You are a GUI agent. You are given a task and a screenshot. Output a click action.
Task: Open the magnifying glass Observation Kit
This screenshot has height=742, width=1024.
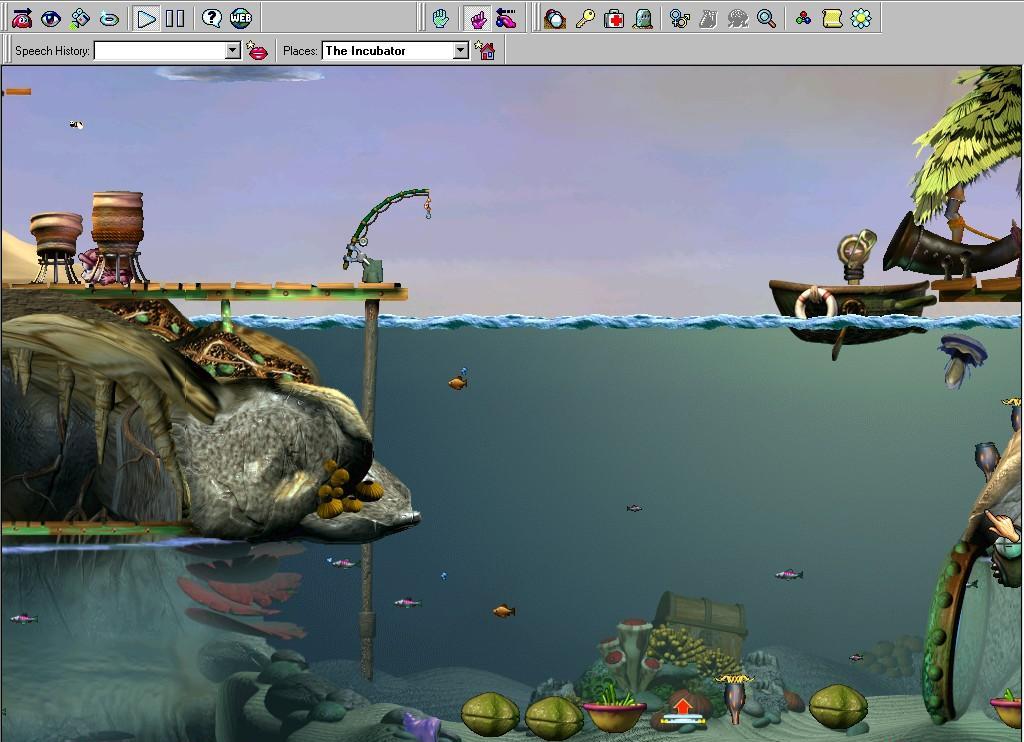[766, 18]
